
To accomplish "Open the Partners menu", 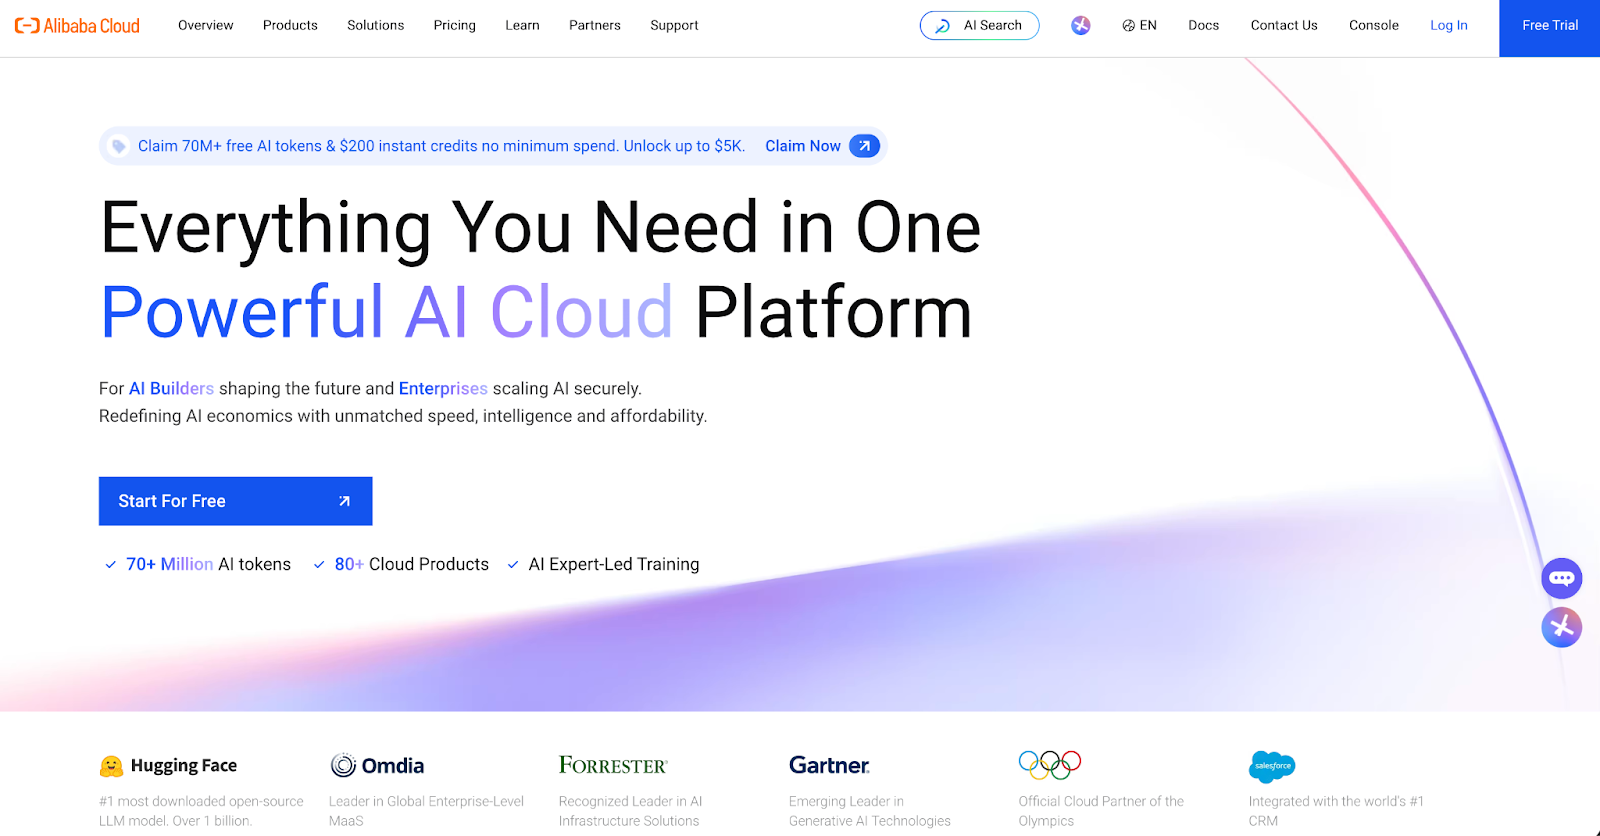I will click(x=595, y=26).
